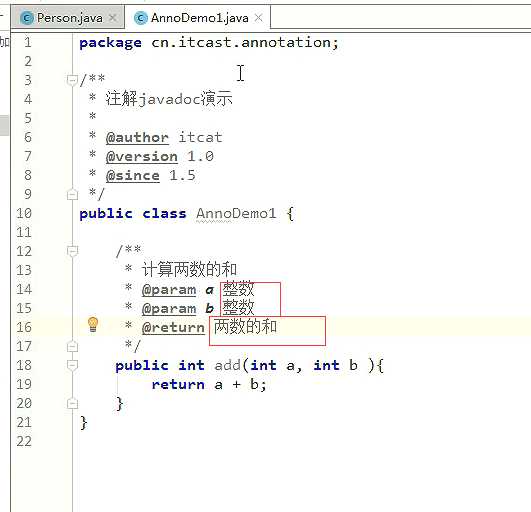
Task: Click the @param tag for parameter b
Action: [169, 309]
